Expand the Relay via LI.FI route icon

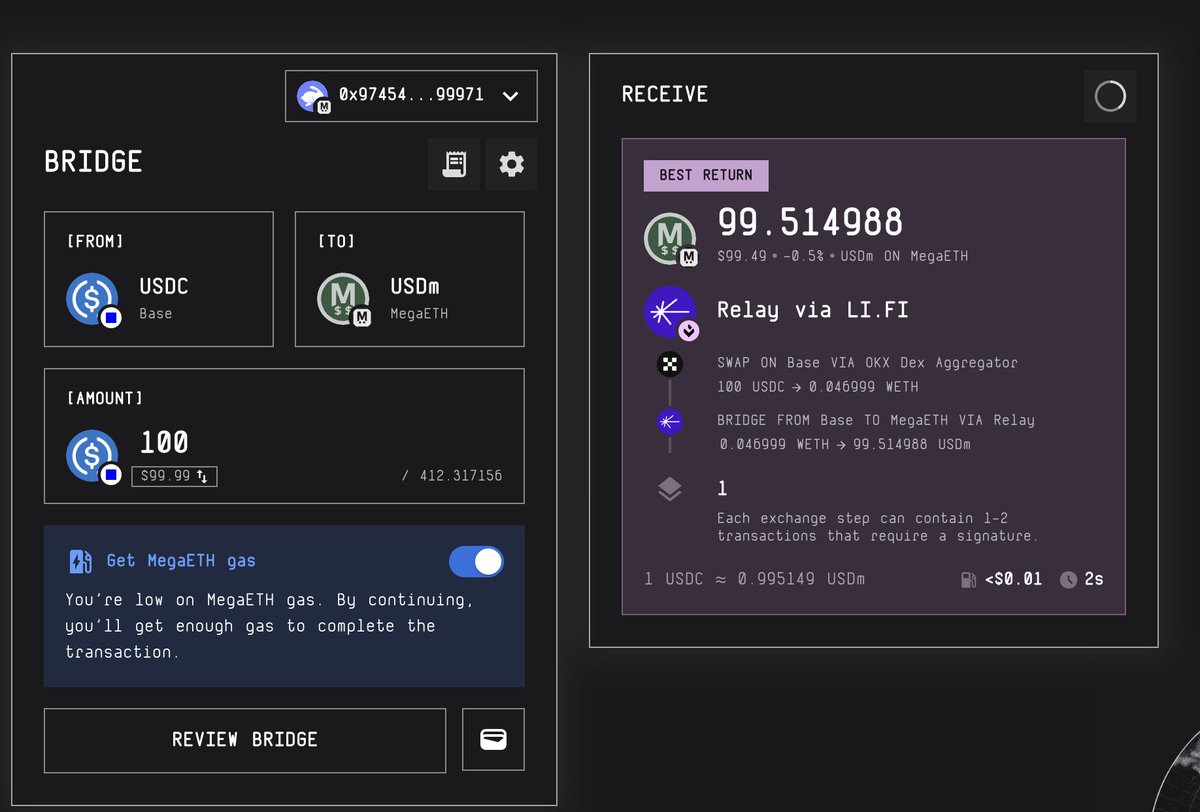670,312
